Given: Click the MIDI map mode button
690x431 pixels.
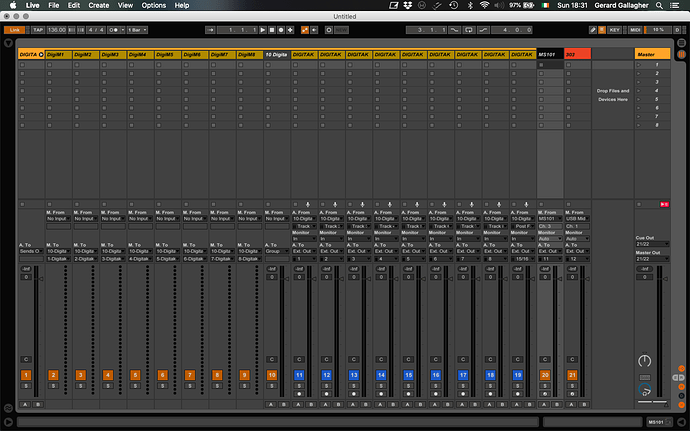Looking at the screenshot, I should [x=635, y=30].
